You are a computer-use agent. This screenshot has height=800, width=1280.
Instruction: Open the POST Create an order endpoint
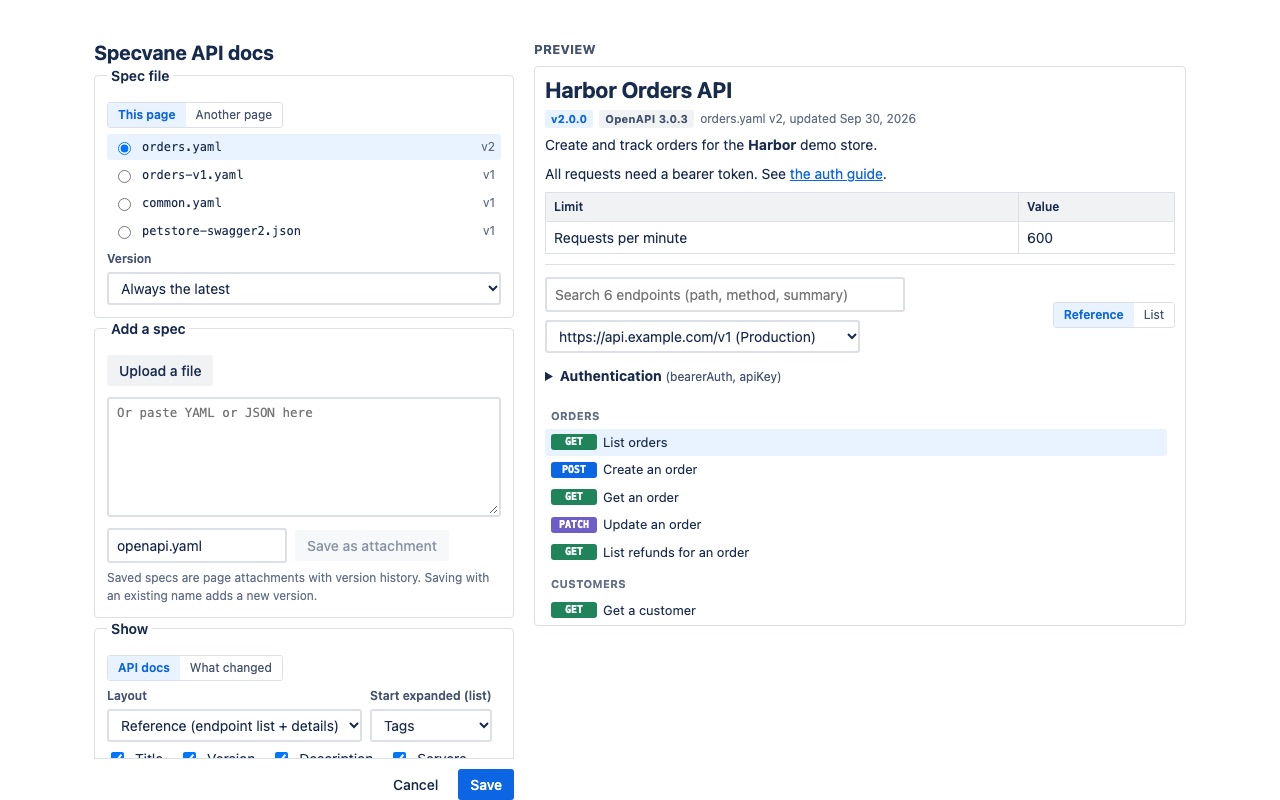856,470
